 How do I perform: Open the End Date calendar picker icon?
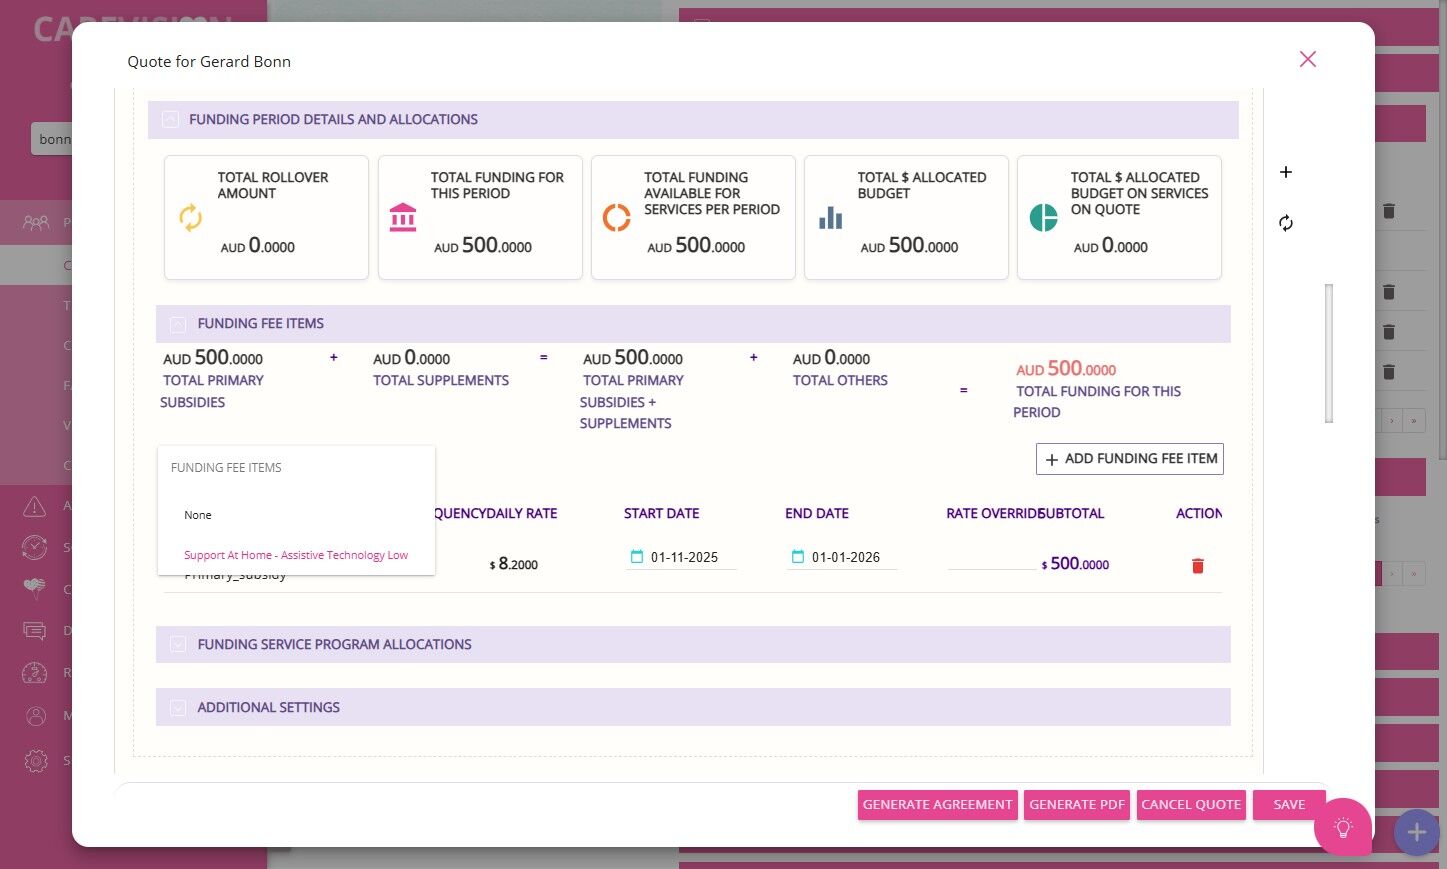(x=798, y=557)
